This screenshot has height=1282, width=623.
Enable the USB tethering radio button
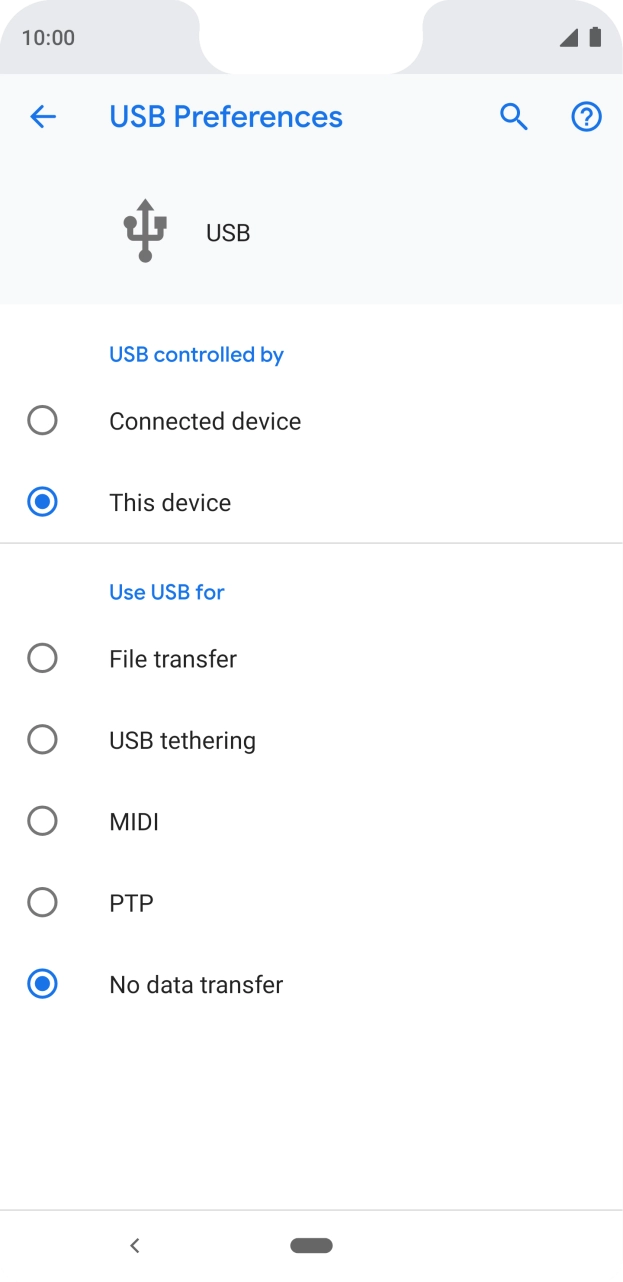(42, 740)
